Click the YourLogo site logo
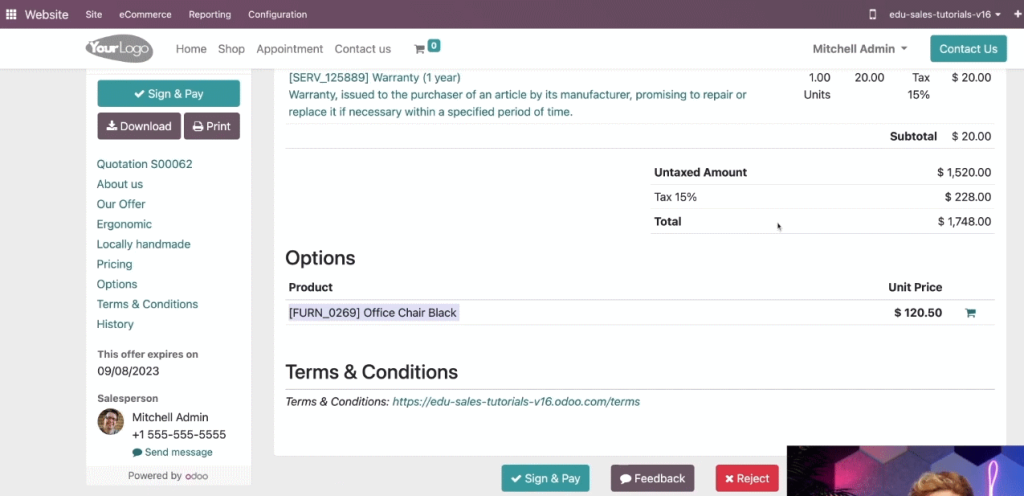This screenshot has height=496, width=1024. click(119, 48)
